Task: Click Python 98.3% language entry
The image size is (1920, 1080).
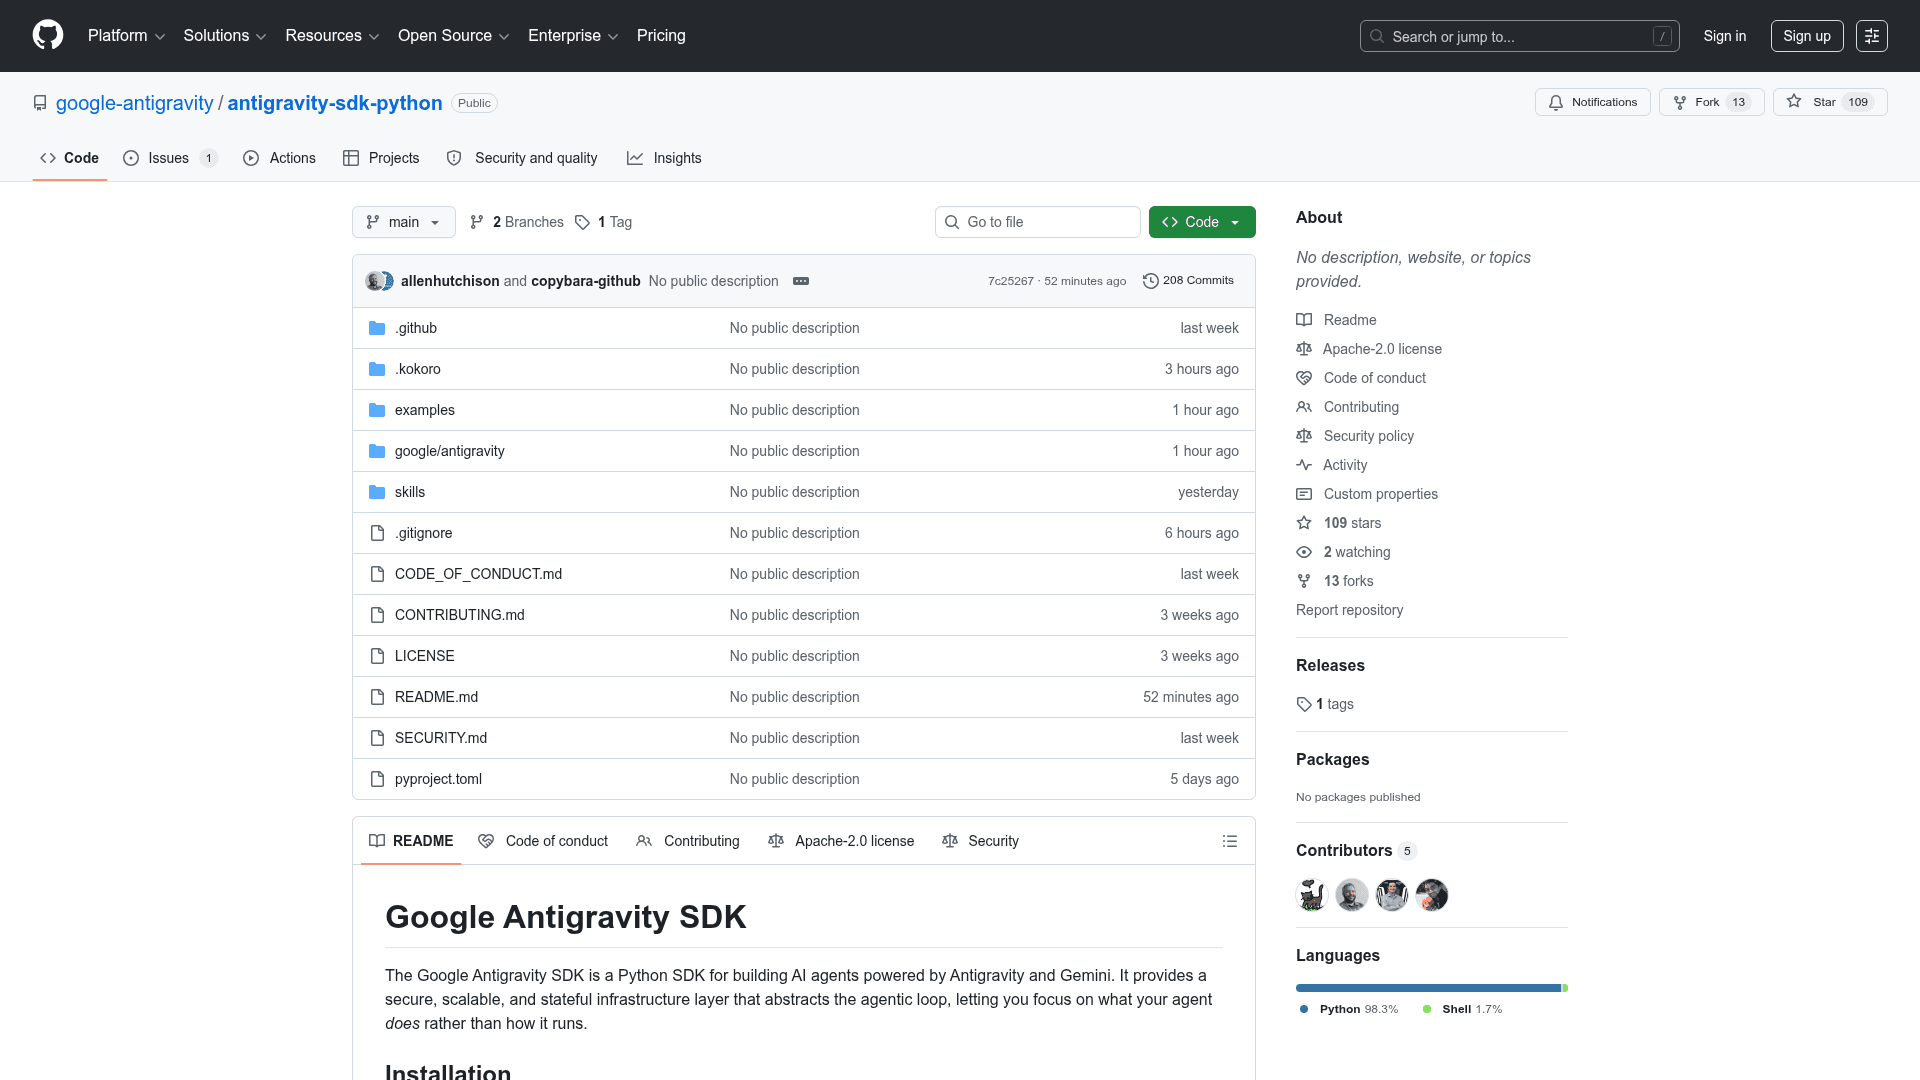Action: point(1348,1009)
